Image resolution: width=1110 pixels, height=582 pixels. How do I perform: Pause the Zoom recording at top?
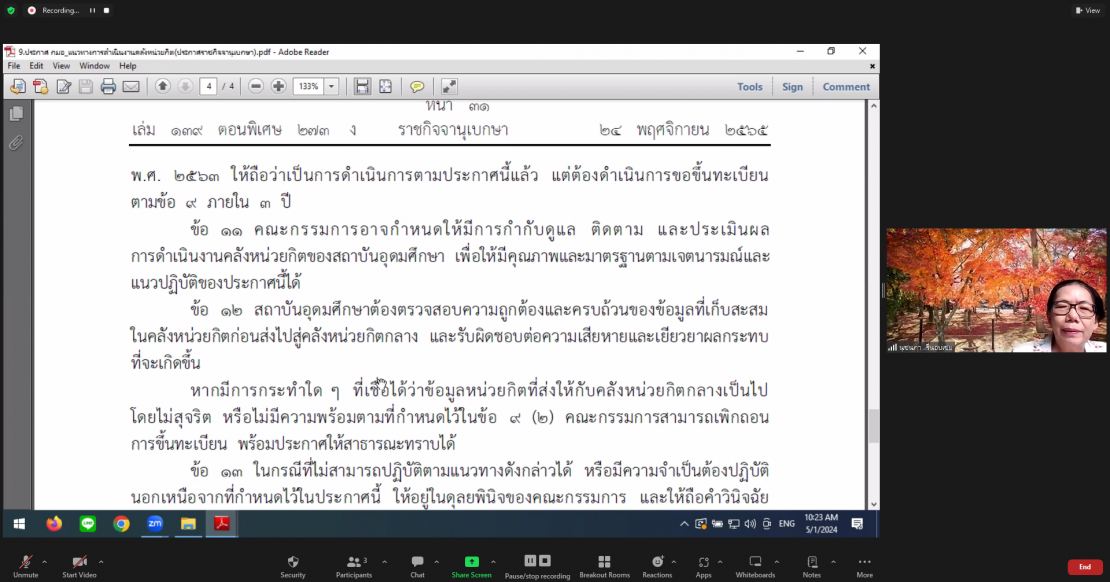click(x=92, y=11)
